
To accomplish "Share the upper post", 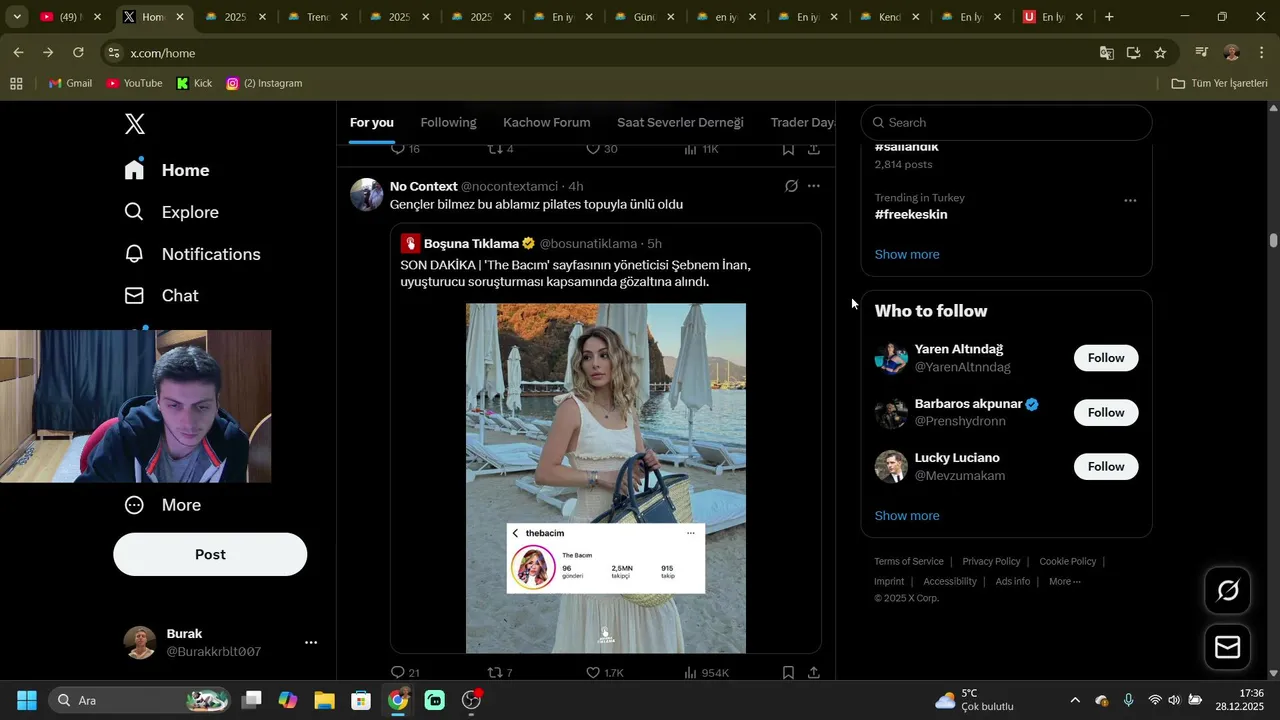I will coord(814,149).
